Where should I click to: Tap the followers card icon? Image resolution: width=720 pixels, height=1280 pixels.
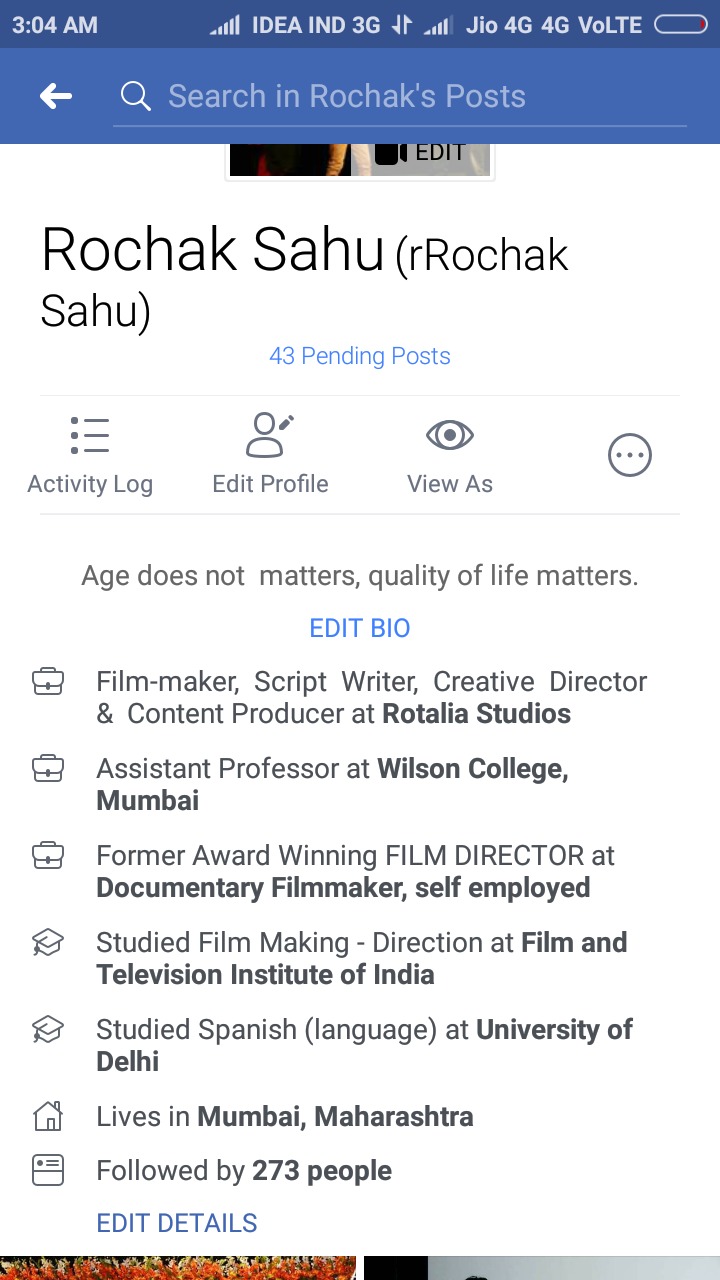tap(48, 1170)
